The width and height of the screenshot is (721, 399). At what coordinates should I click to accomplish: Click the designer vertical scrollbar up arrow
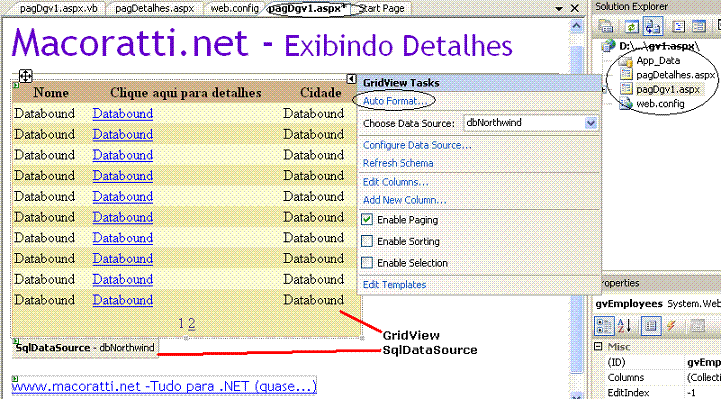coord(576,27)
